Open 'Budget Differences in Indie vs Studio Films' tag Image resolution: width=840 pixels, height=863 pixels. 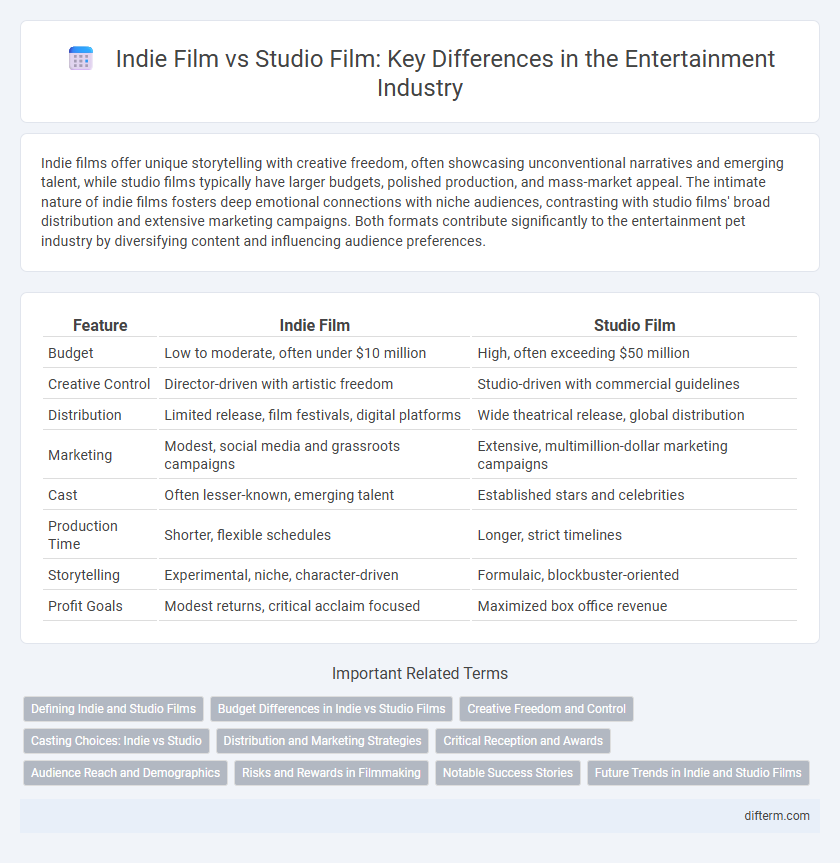coord(331,709)
